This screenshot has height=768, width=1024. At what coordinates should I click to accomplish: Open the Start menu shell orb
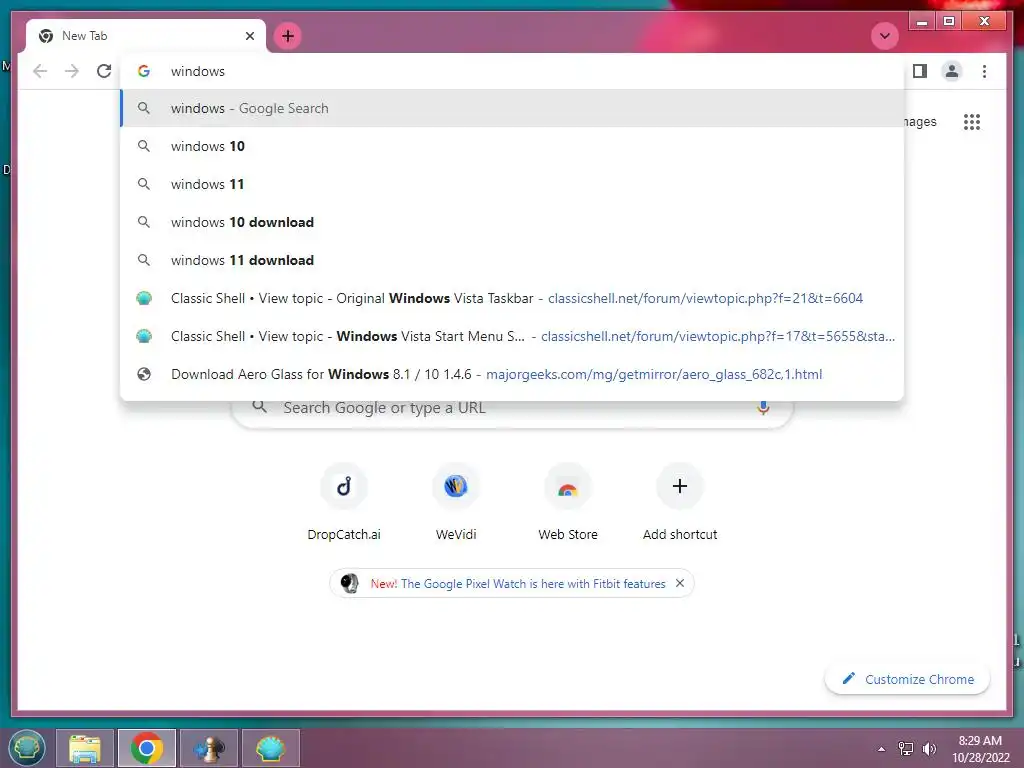click(x=26, y=748)
